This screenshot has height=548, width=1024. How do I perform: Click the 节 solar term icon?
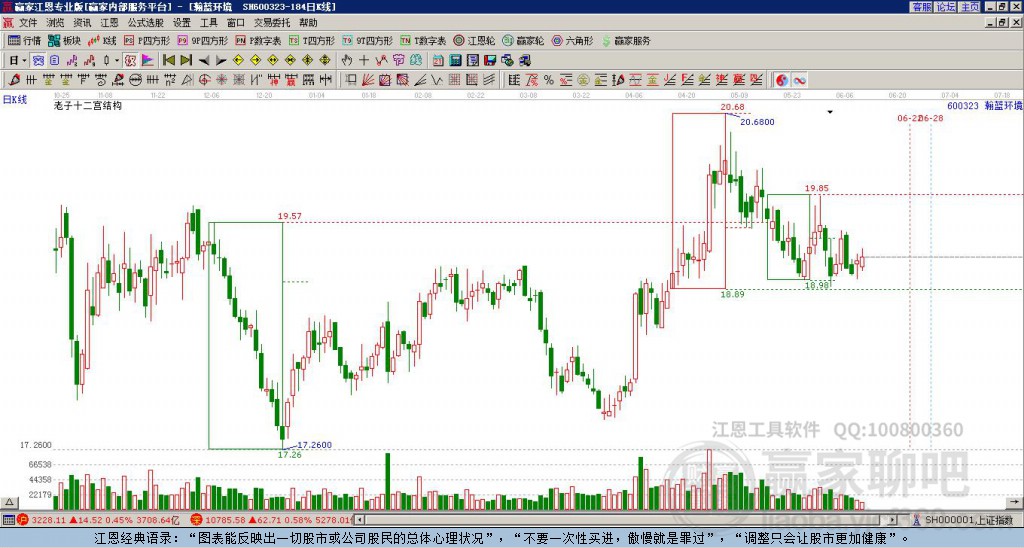[x=398, y=60]
